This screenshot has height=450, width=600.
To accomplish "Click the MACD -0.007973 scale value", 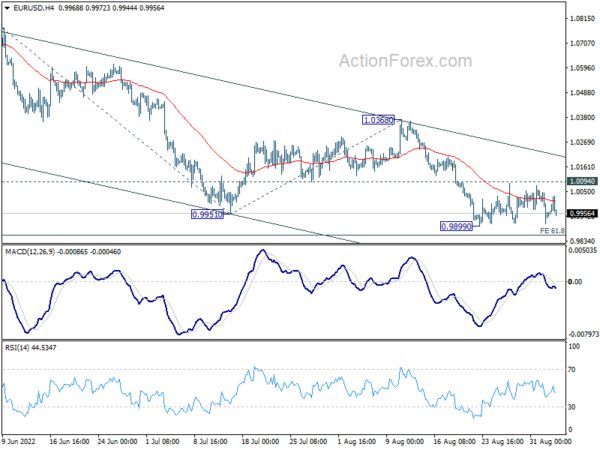I will (x=583, y=334).
